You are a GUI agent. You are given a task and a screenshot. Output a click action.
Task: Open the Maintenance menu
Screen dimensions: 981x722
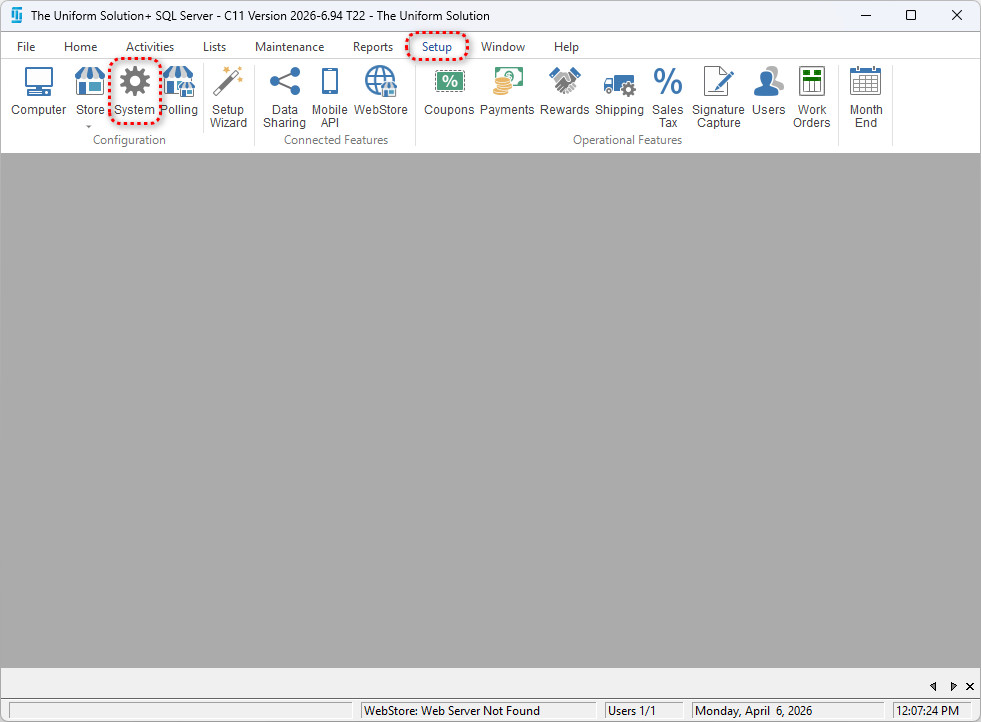289,47
